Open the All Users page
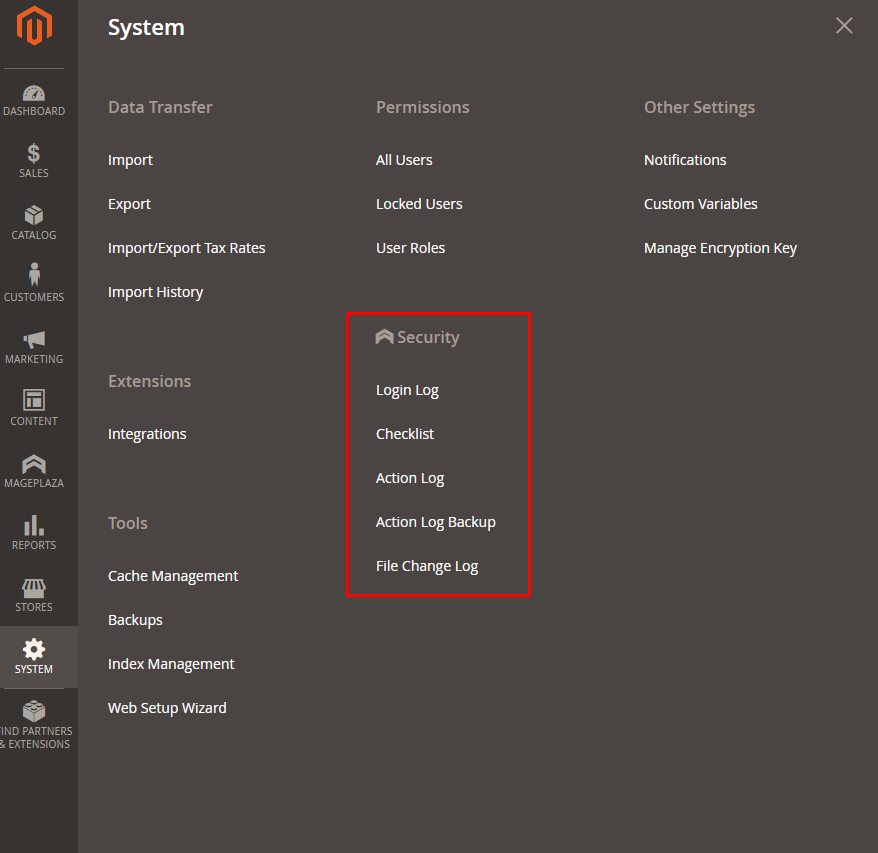This screenshot has height=853, width=878. click(x=404, y=160)
